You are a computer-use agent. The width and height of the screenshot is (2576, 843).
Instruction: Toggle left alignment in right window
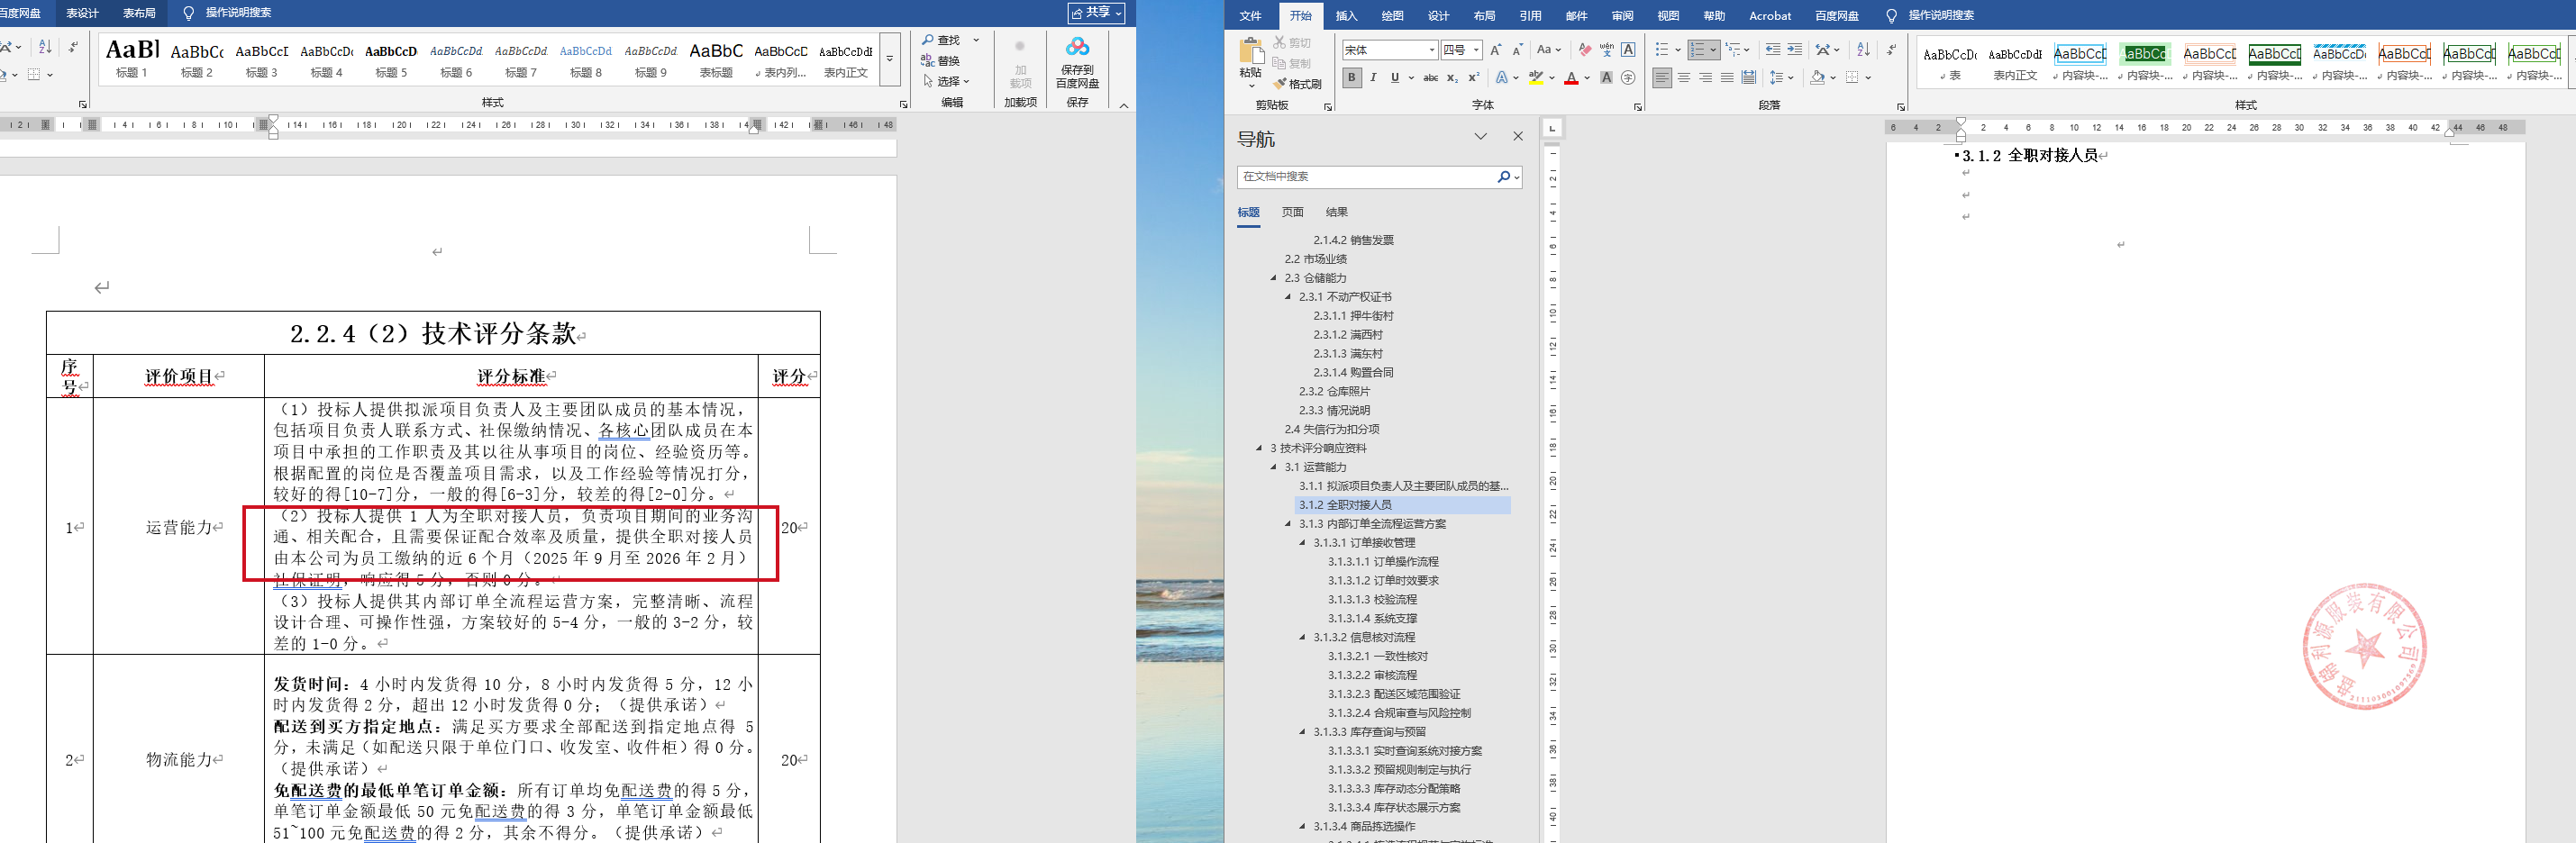[x=1661, y=78]
